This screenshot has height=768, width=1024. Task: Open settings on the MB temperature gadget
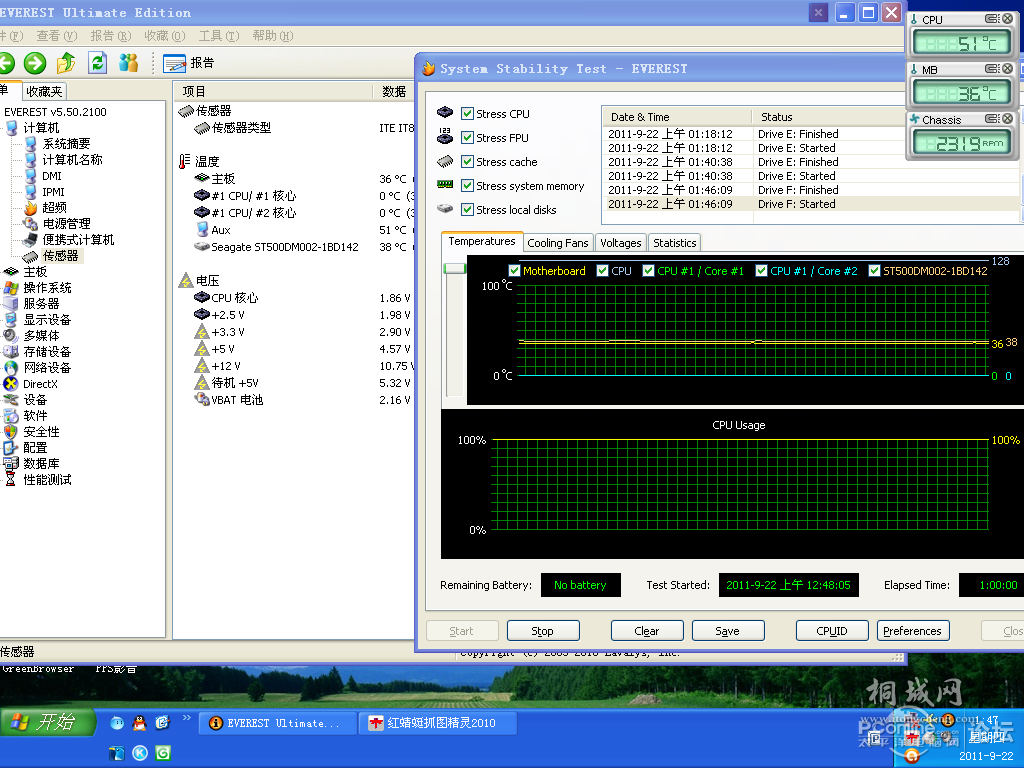pos(992,69)
